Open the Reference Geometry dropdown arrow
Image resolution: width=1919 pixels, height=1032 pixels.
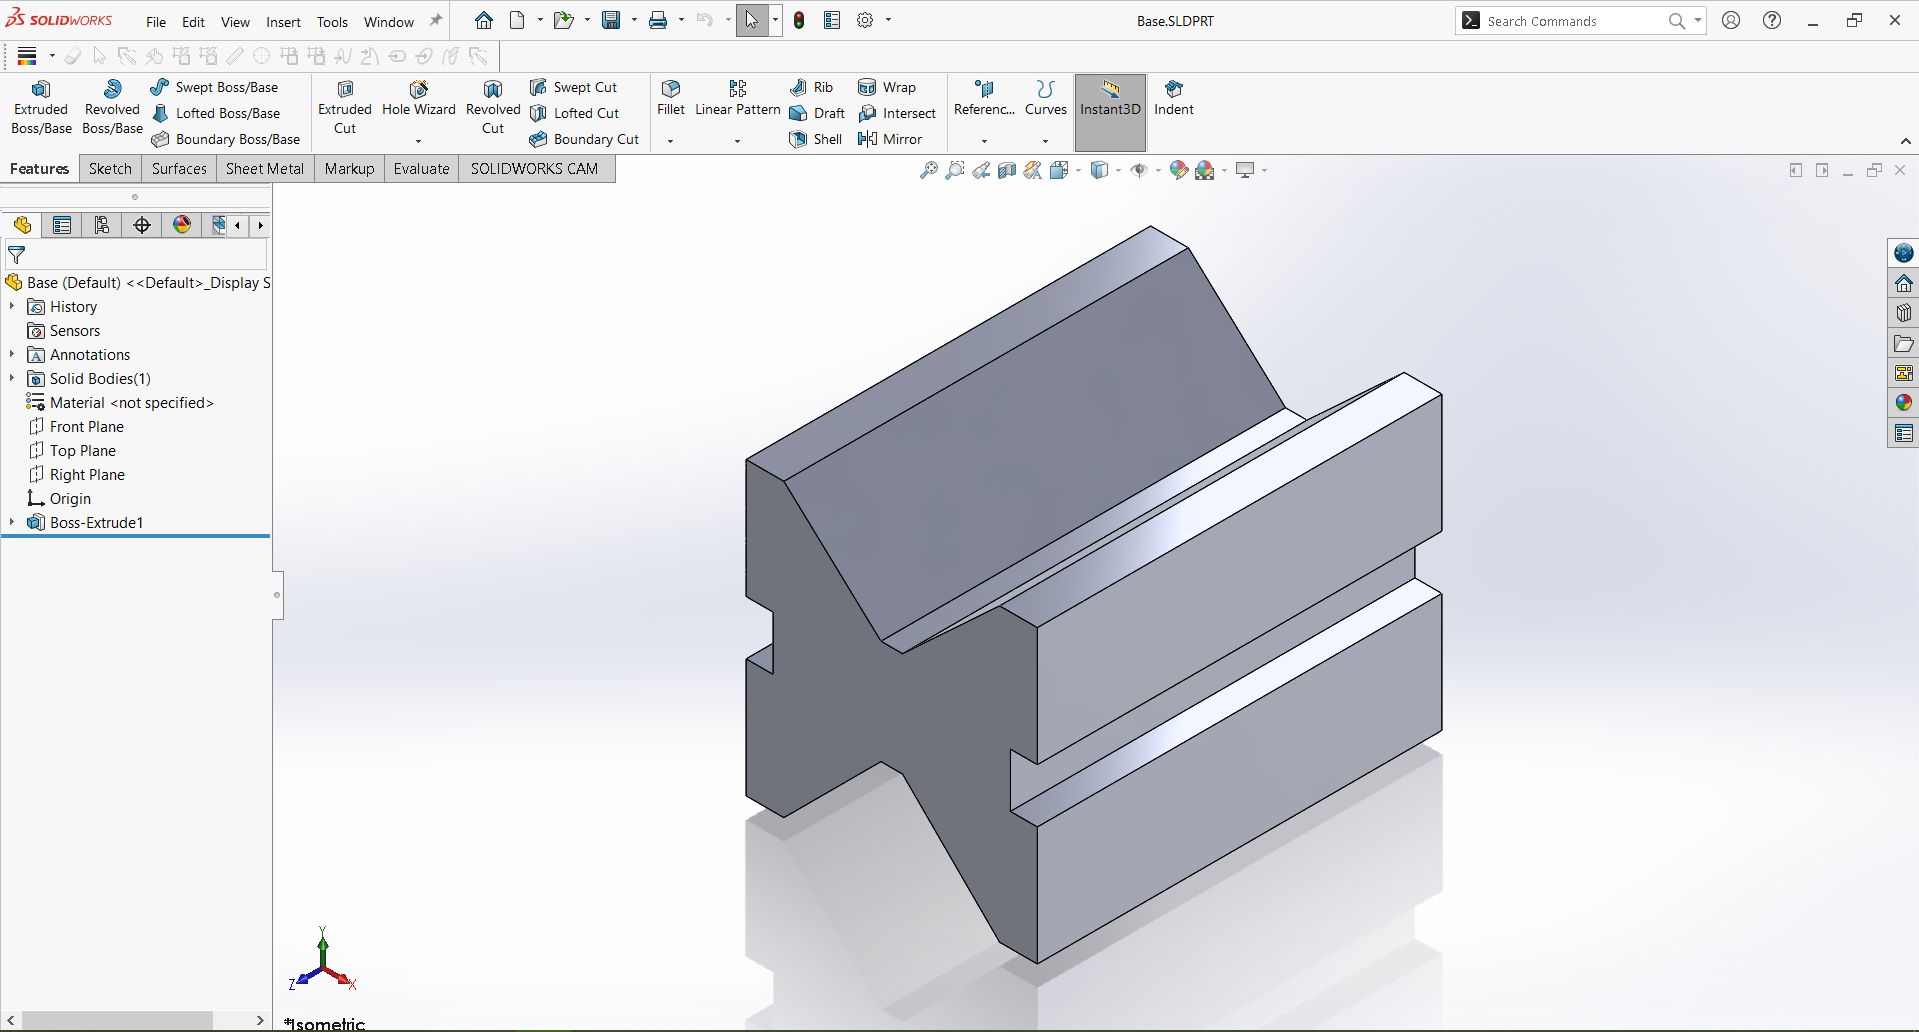point(984,141)
